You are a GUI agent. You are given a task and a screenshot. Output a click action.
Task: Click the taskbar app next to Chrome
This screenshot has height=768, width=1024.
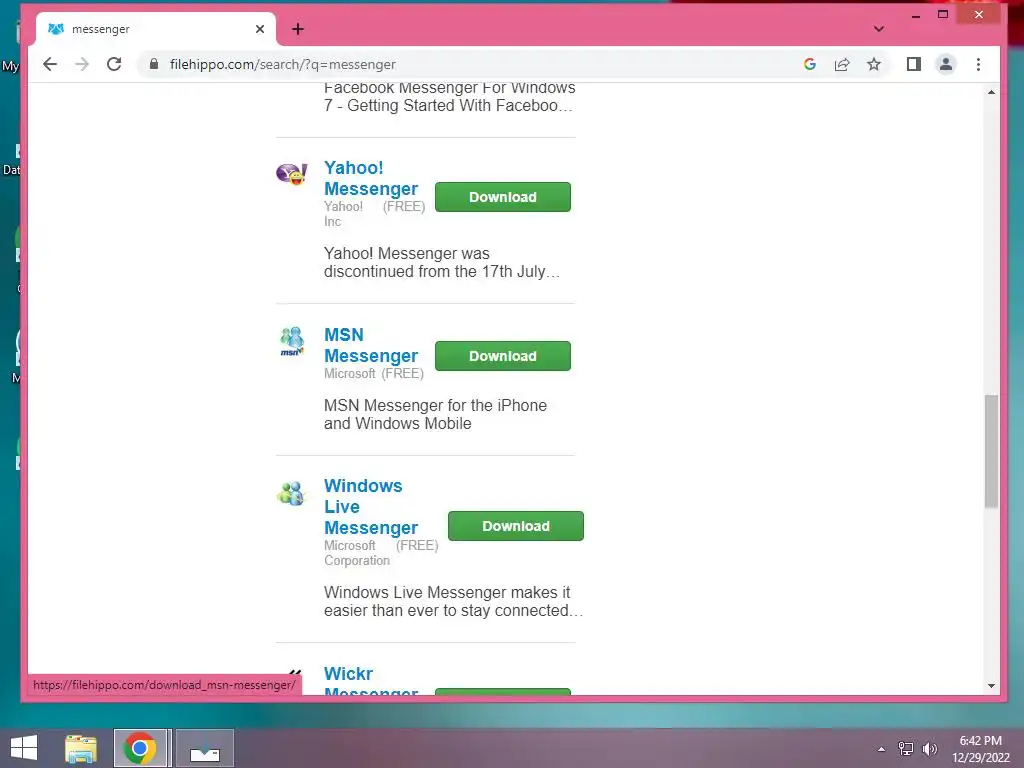click(204, 748)
